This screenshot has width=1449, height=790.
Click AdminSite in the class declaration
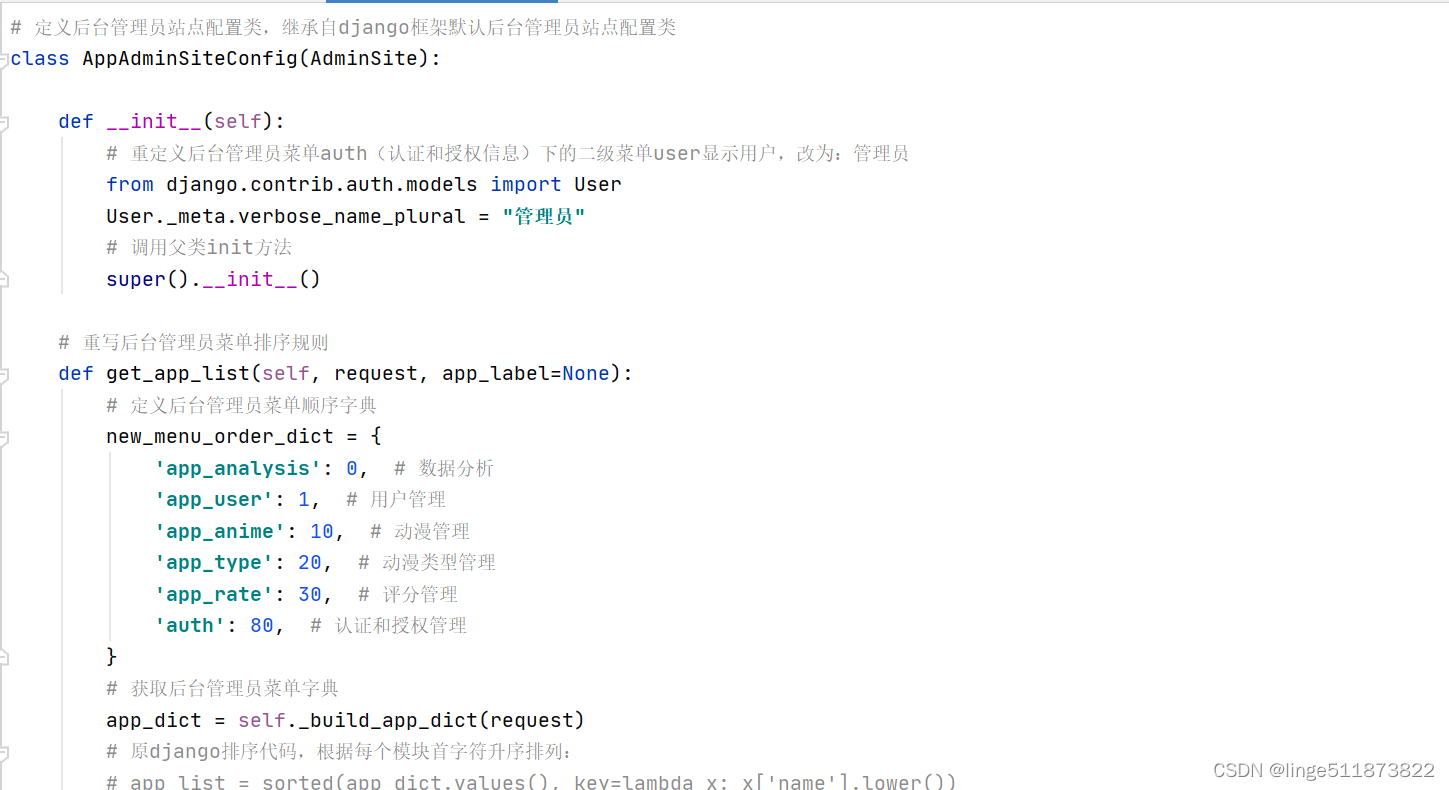point(363,59)
